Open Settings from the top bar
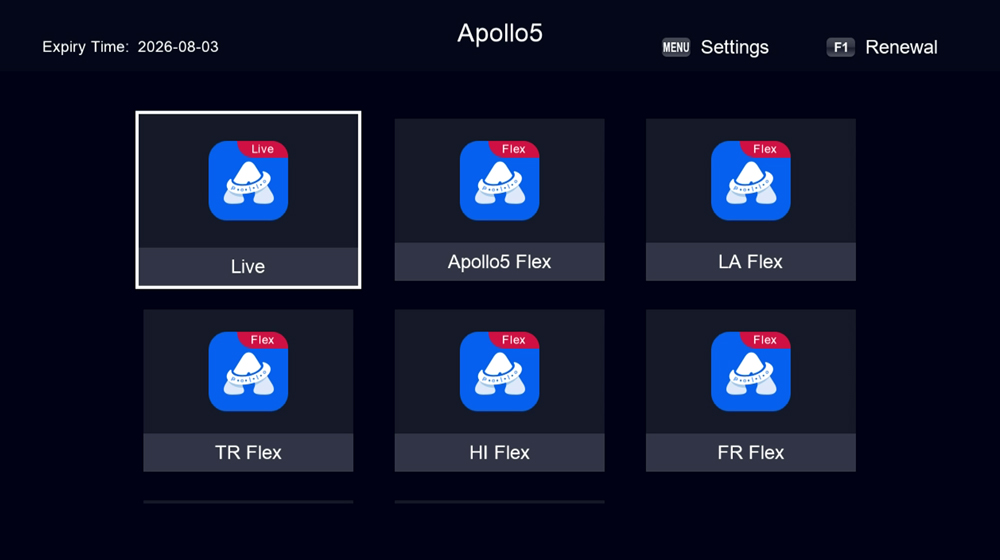 point(733,47)
